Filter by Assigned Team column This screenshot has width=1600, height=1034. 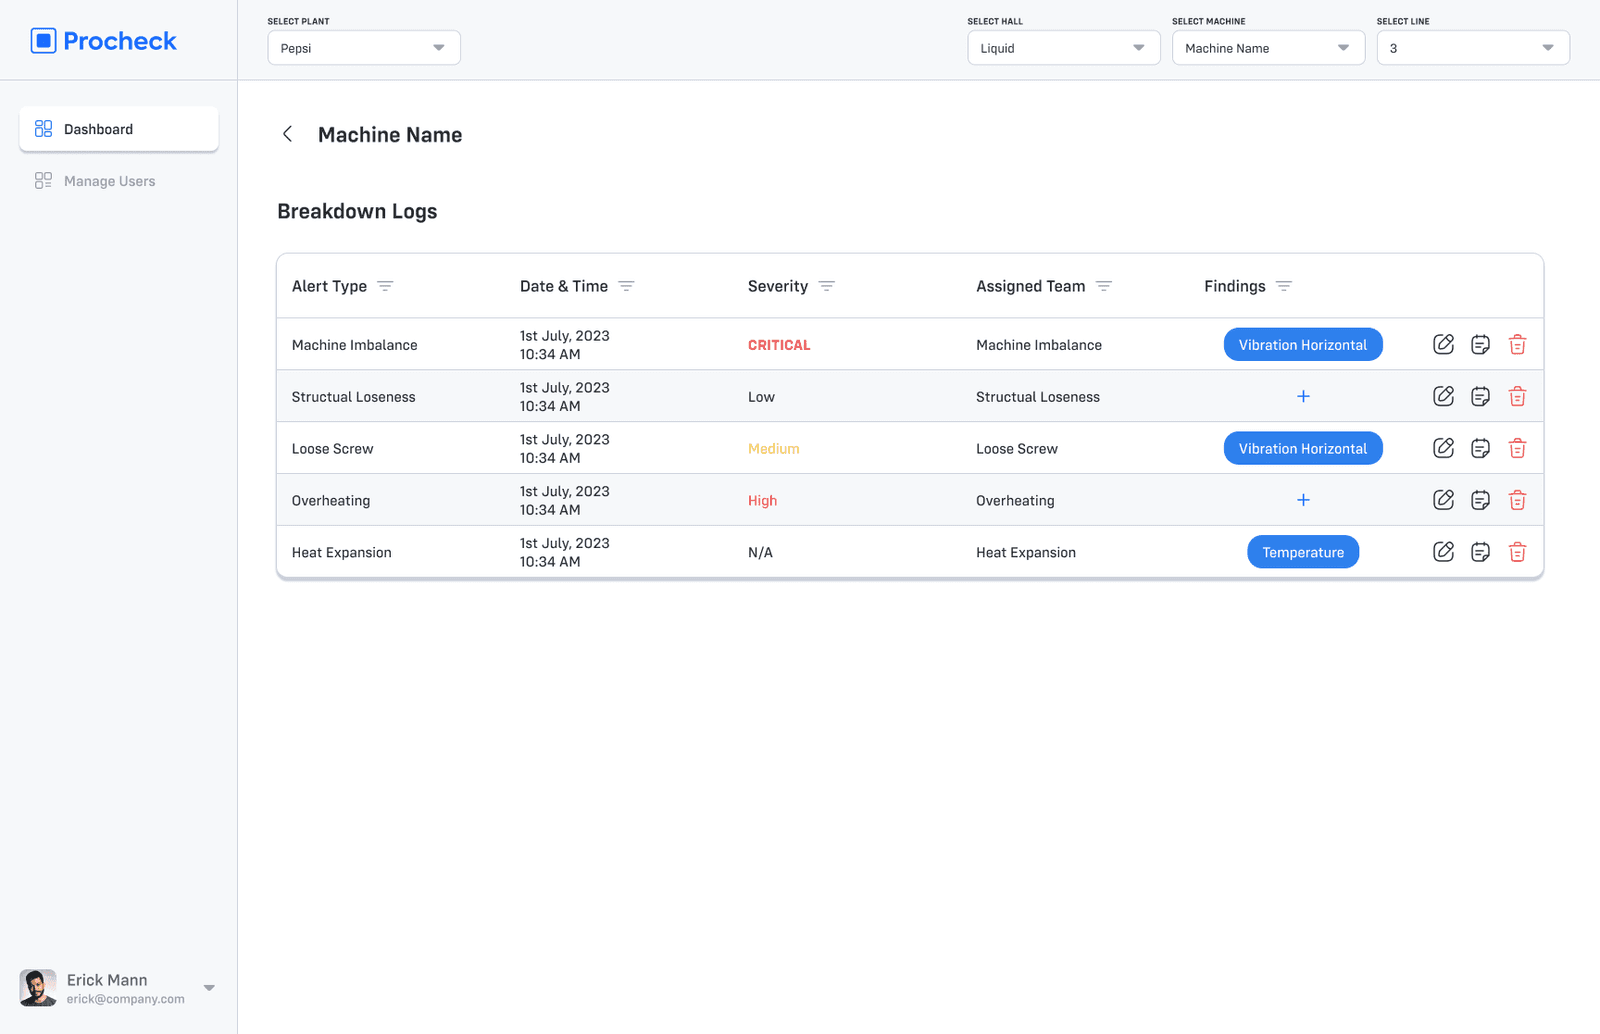1104,286
